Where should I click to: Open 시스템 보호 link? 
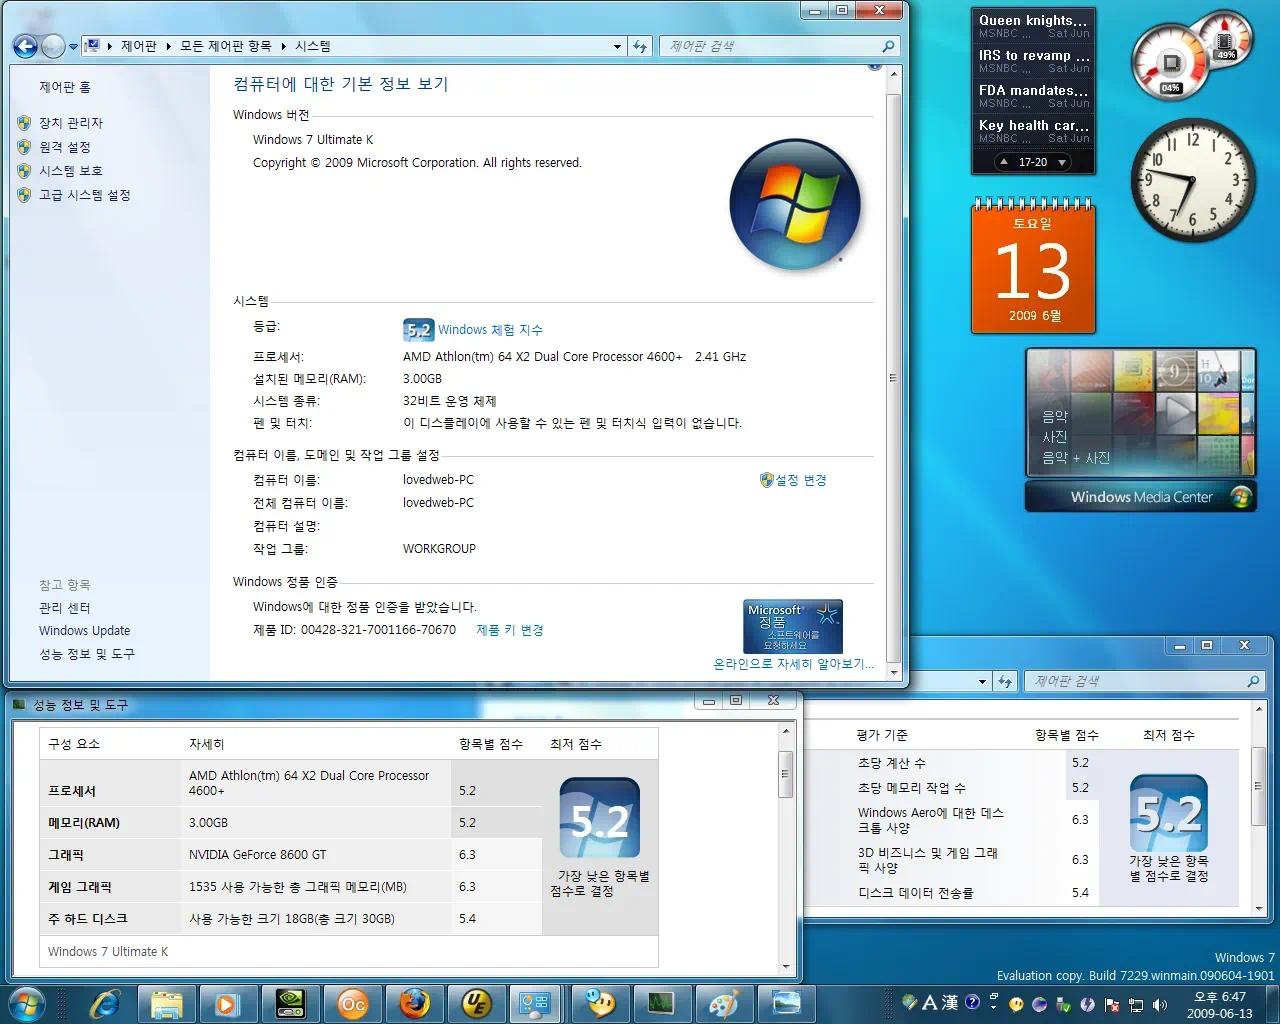[x=71, y=171]
